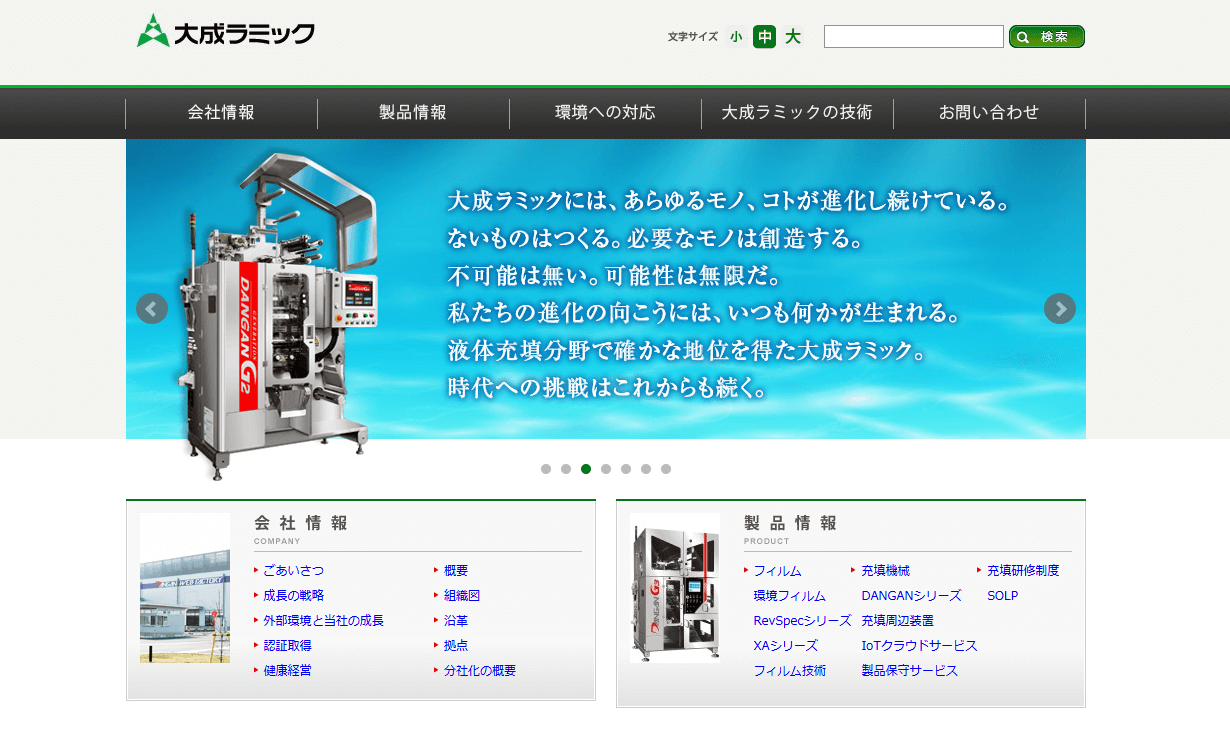Set font size to 大 (large)
1230x730 pixels.
coord(793,37)
